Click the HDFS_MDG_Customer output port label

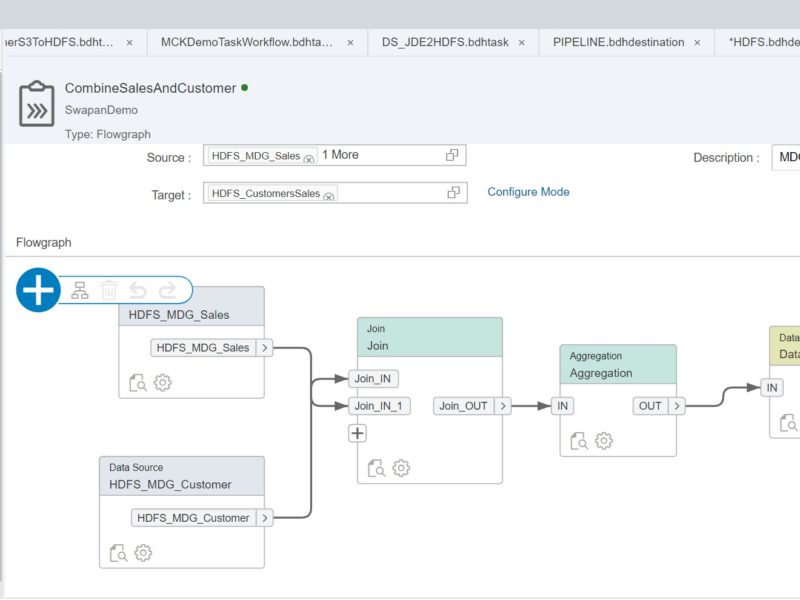click(x=193, y=518)
